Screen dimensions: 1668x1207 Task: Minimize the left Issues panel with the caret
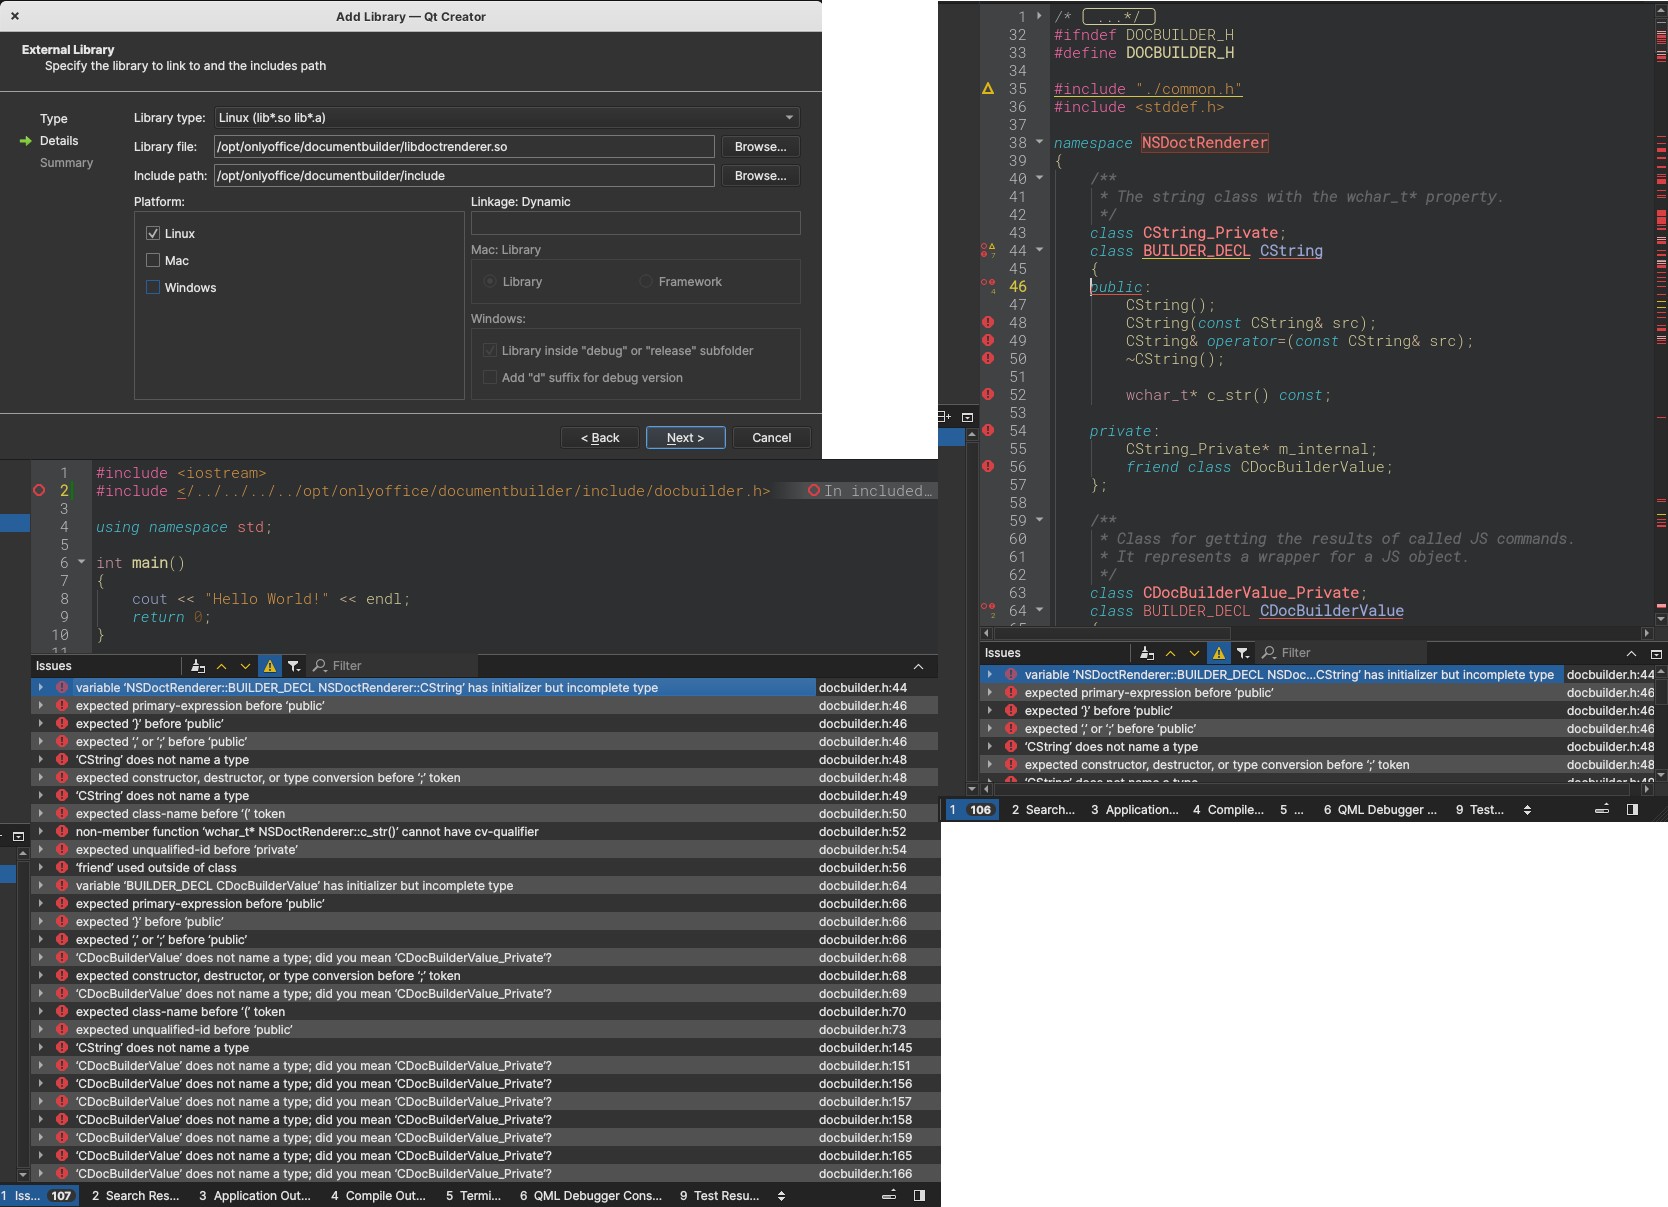(x=918, y=667)
